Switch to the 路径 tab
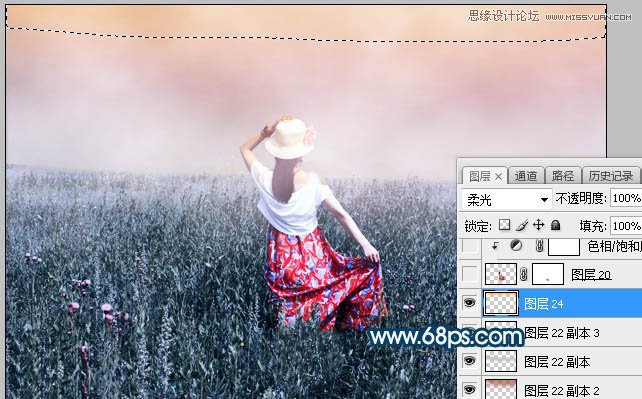 [563, 176]
